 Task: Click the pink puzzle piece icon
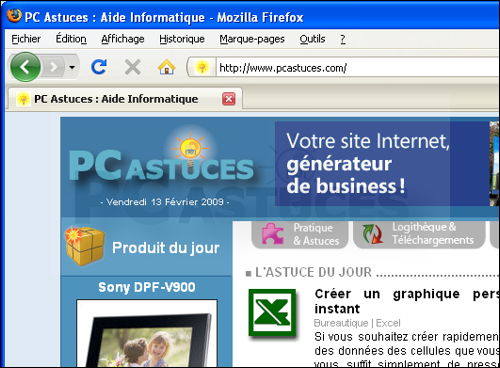[x=273, y=233]
